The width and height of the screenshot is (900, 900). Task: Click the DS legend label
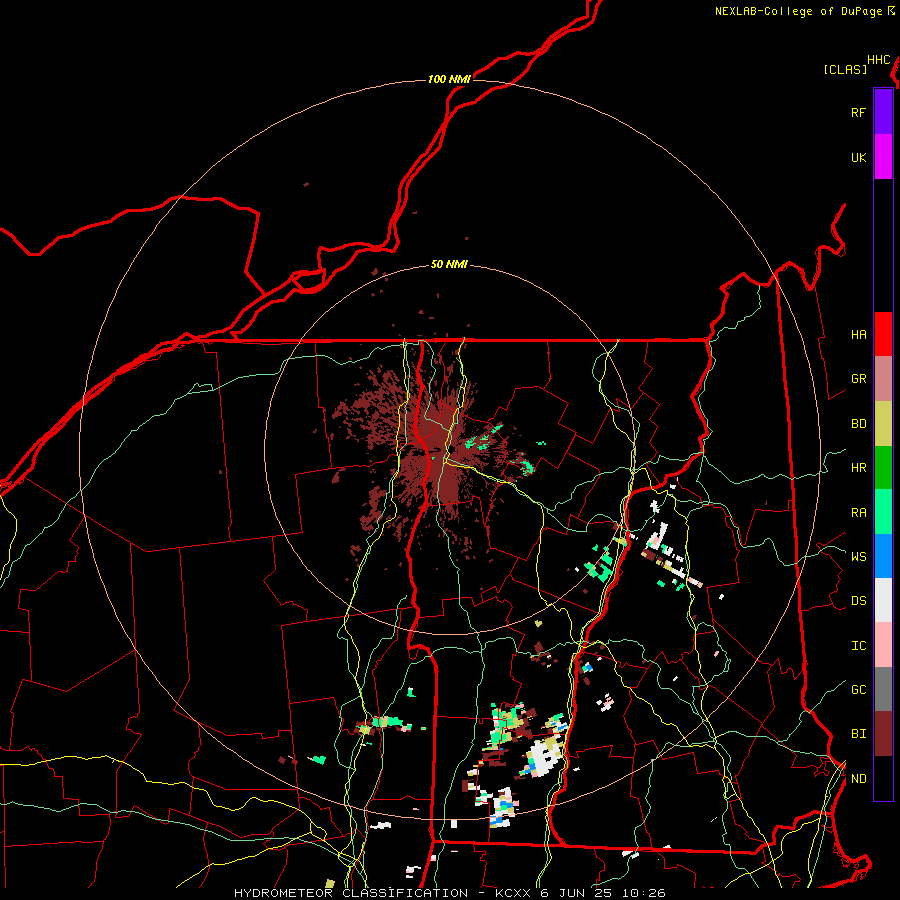pyautogui.click(x=858, y=601)
